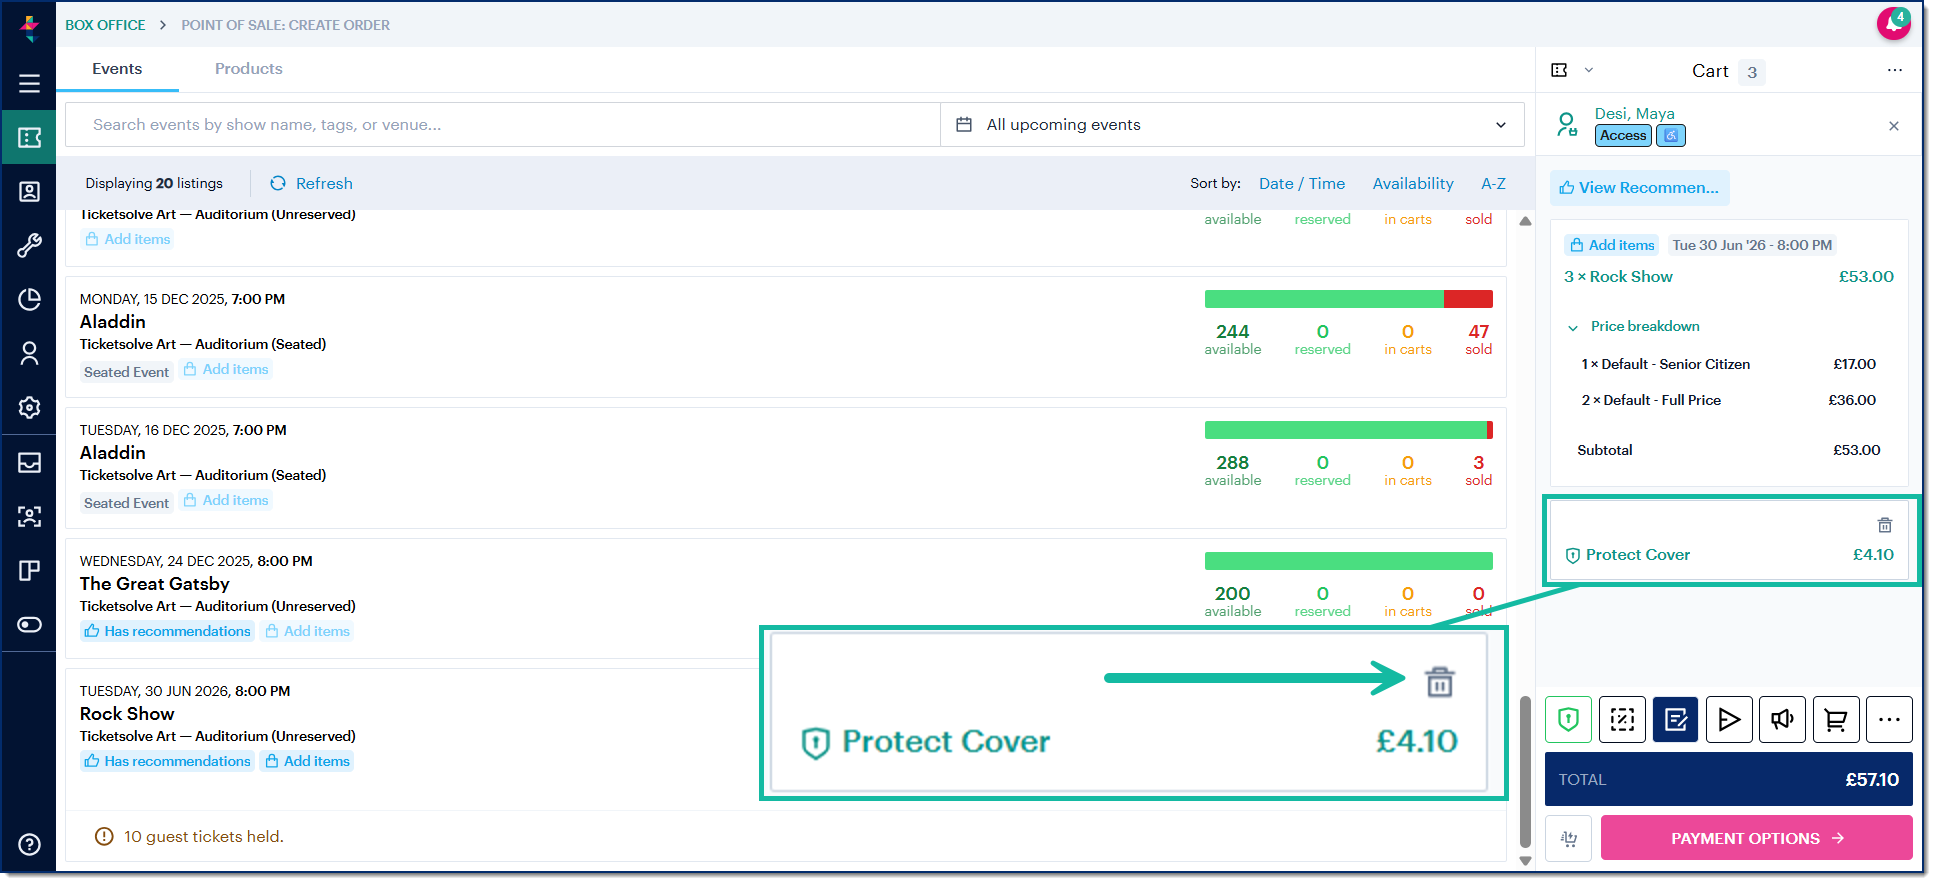Click the PAYMENT OPTIONS button
The width and height of the screenshot is (1934, 883).
[x=1756, y=838]
